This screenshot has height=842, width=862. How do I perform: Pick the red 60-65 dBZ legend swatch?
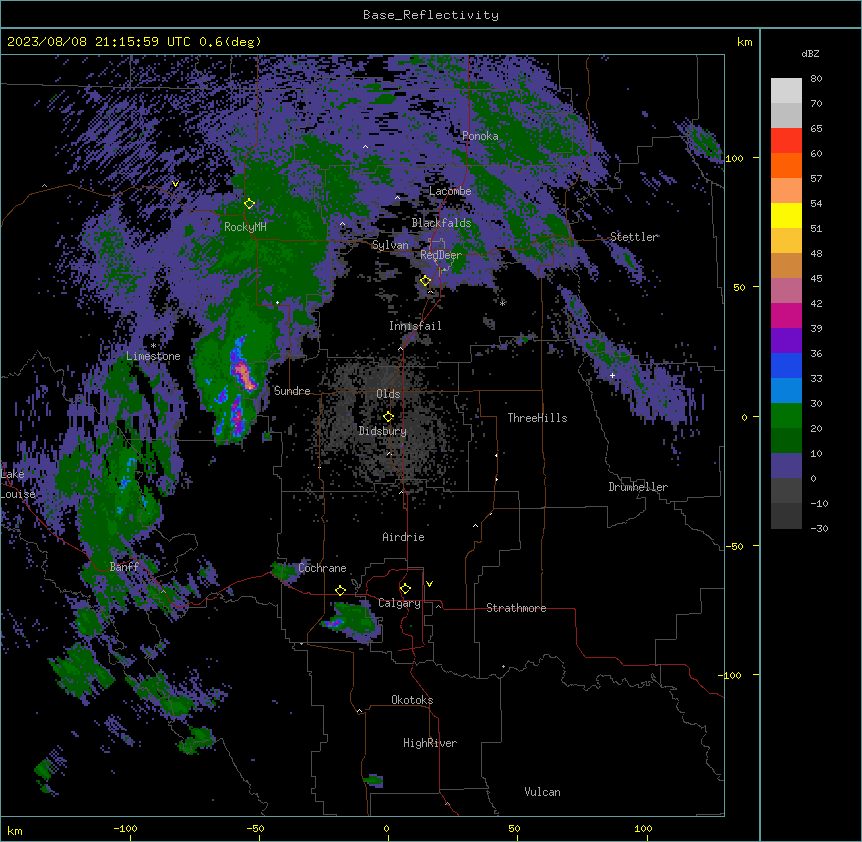pyautogui.click(x=786, y=141)
